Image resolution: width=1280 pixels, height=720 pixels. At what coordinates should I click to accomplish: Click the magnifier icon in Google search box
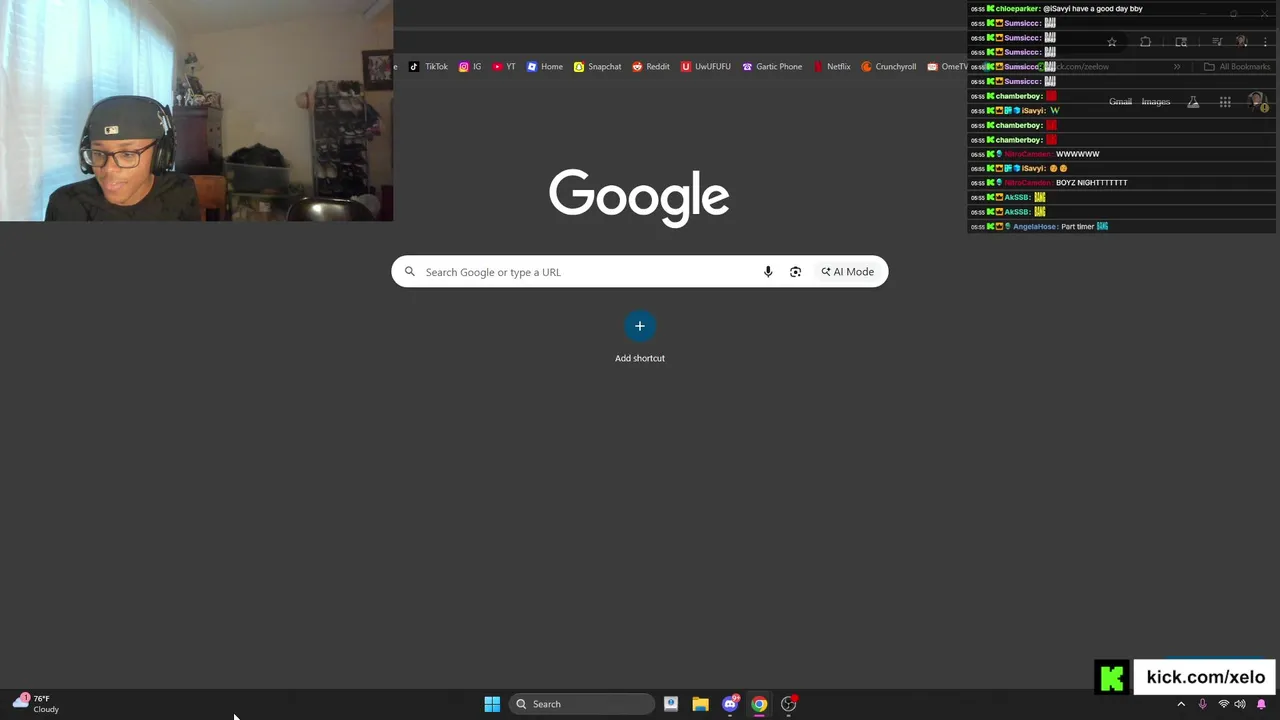[410, 272]
